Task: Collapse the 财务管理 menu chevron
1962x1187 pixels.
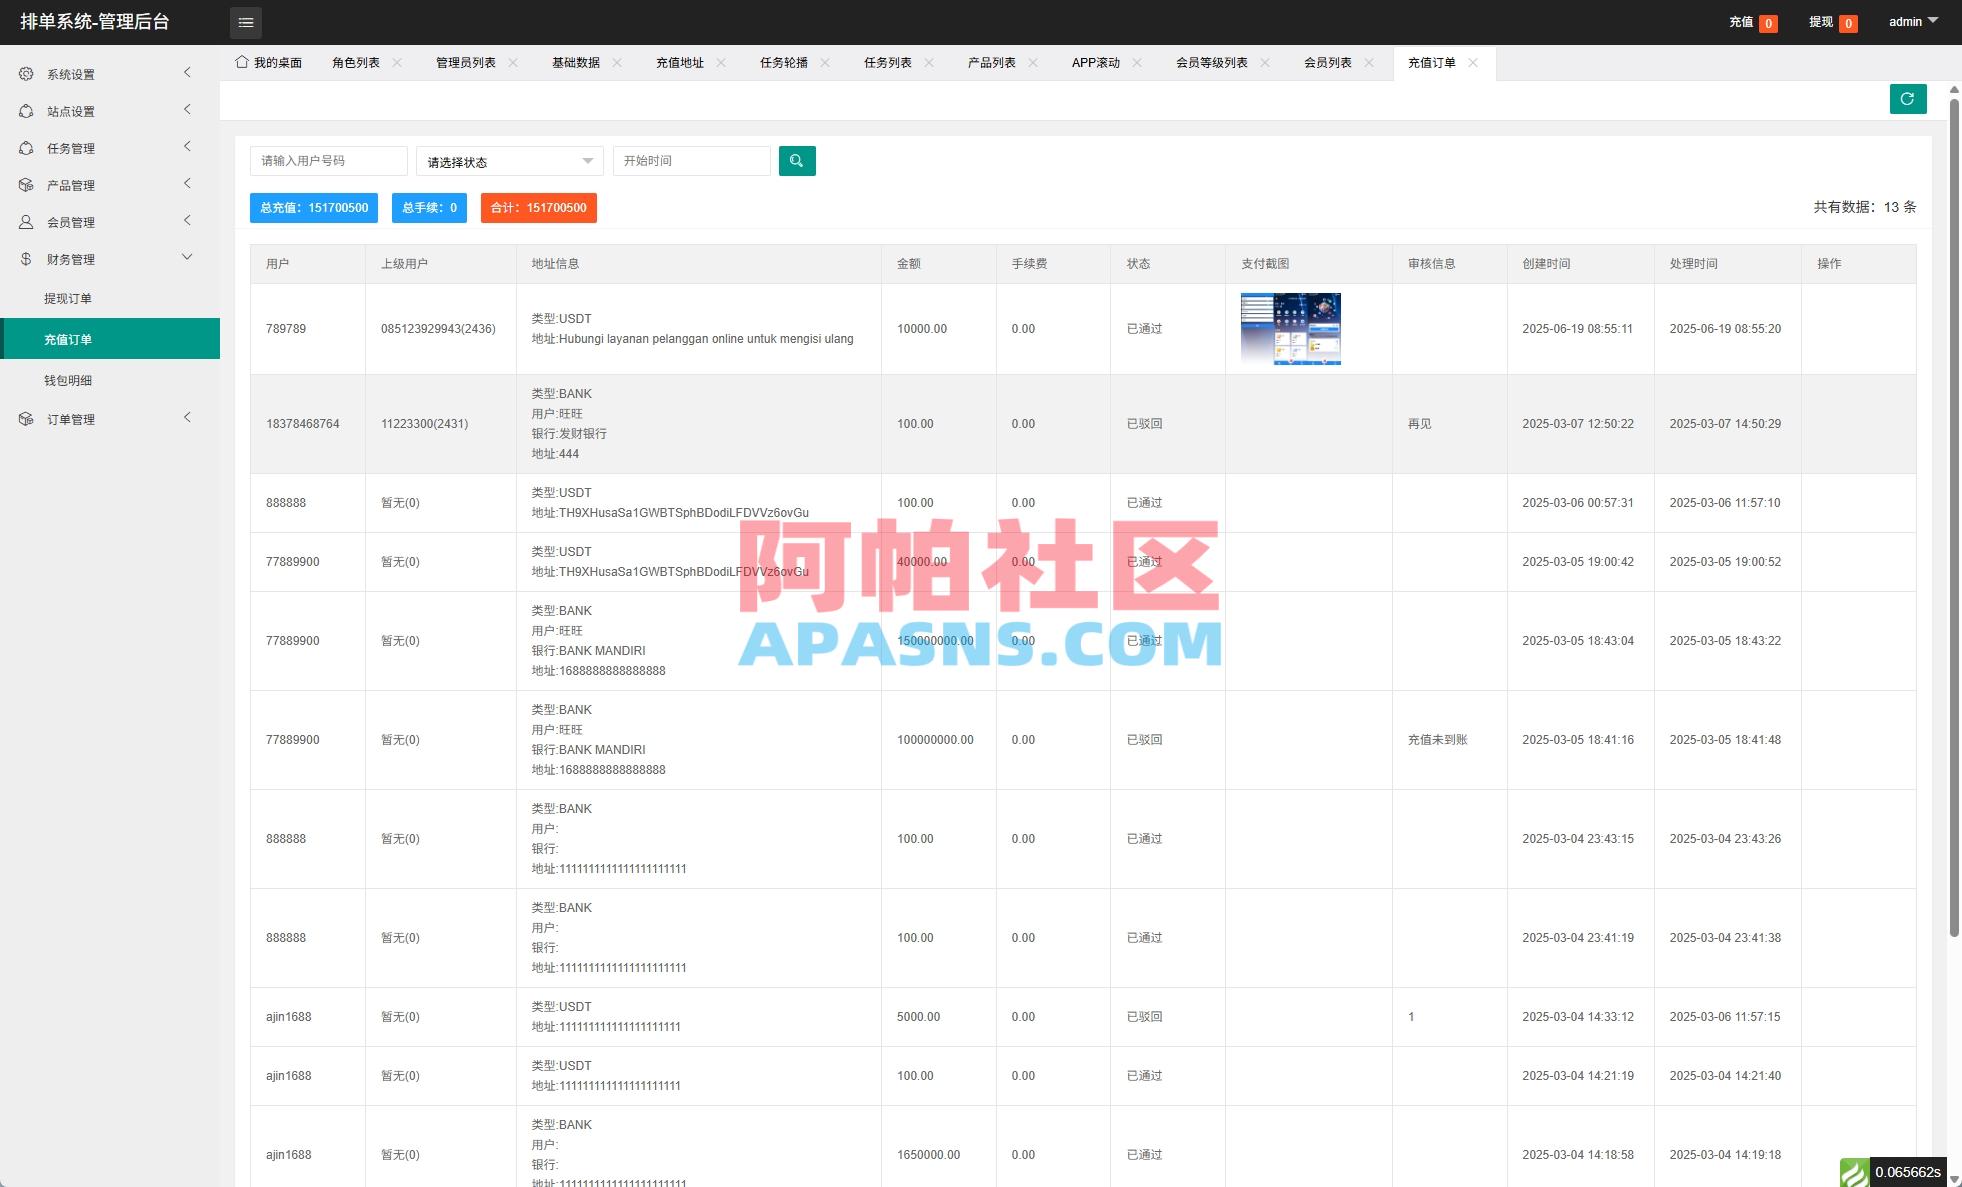Action: point(186,257)
